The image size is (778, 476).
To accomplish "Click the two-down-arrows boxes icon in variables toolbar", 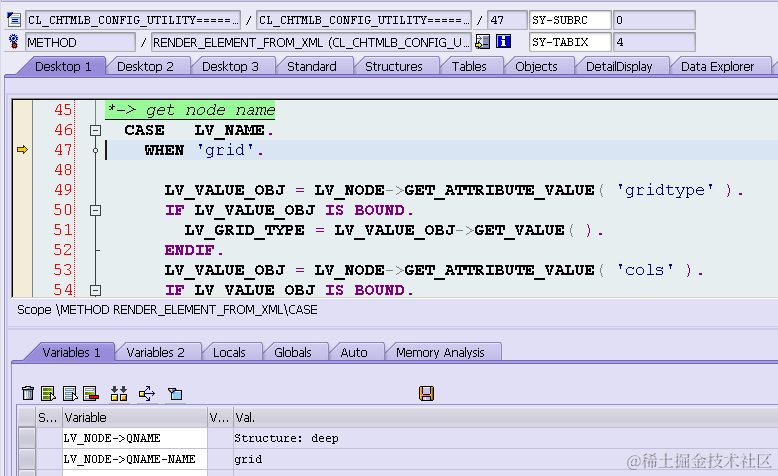I will (119, 394).
